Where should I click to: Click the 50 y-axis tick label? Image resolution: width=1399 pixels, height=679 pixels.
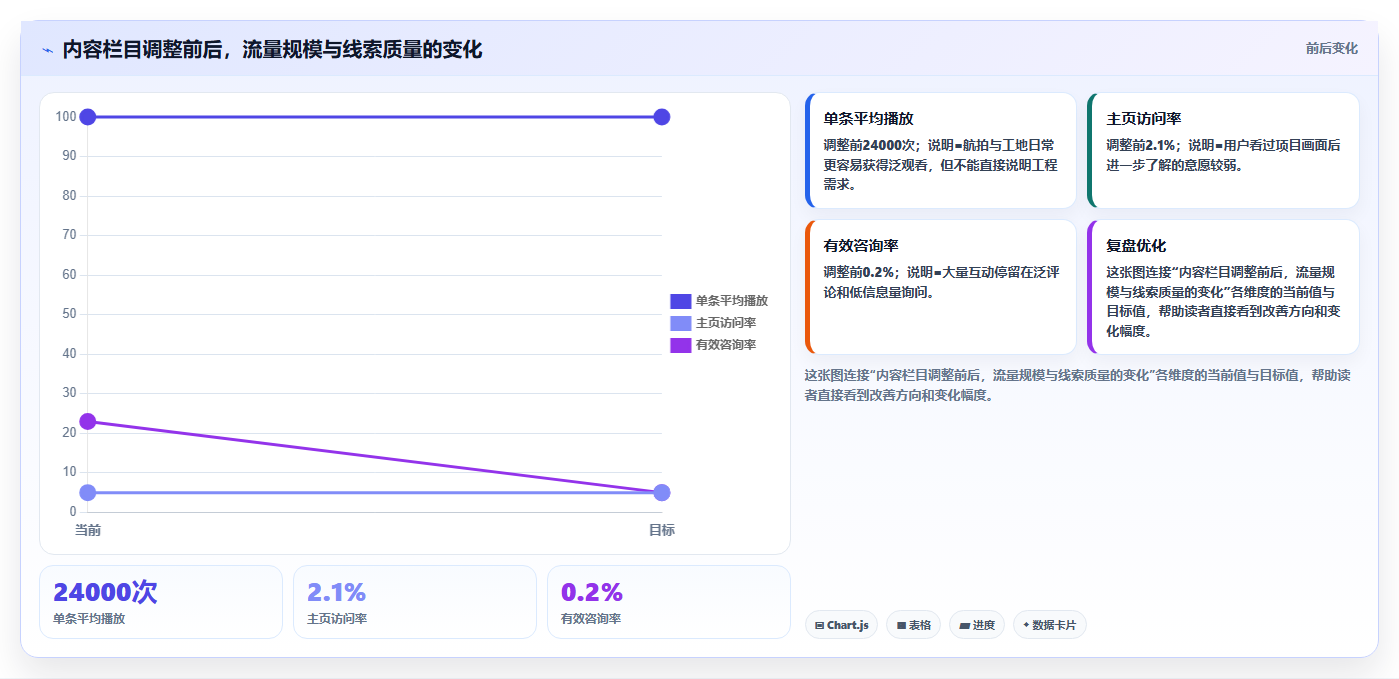click(x=69, y=314)
